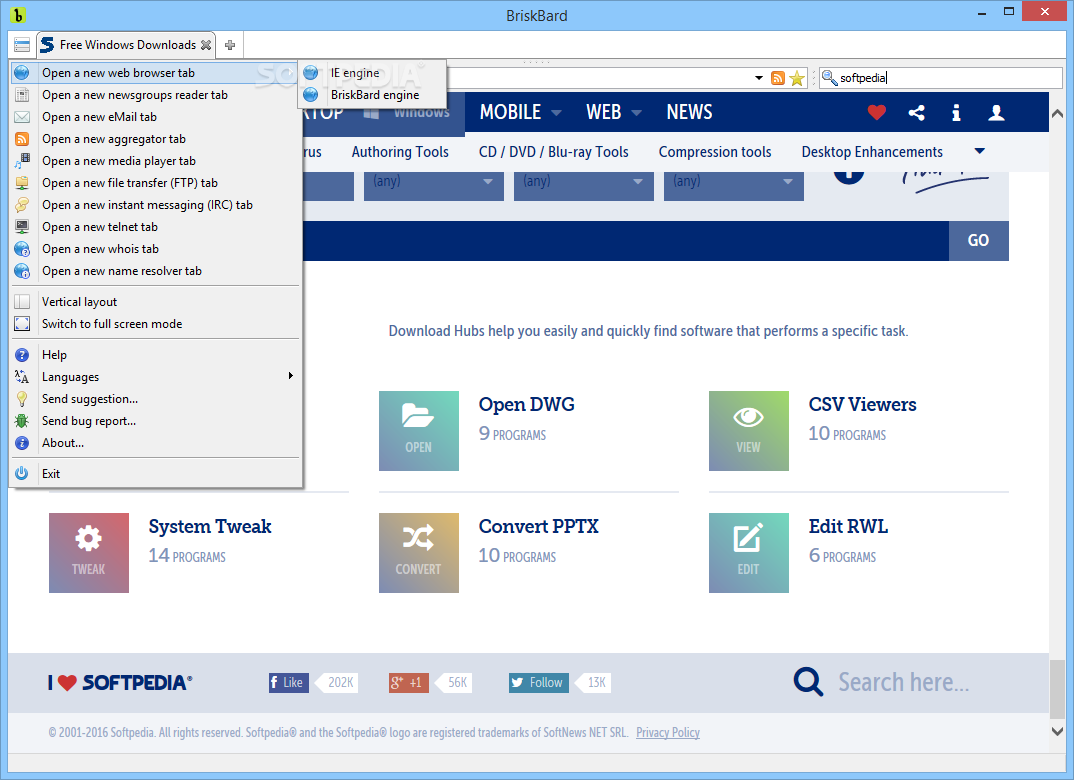Click the GO search button
Screen dimensions: 1074x780
coord(978,240)
